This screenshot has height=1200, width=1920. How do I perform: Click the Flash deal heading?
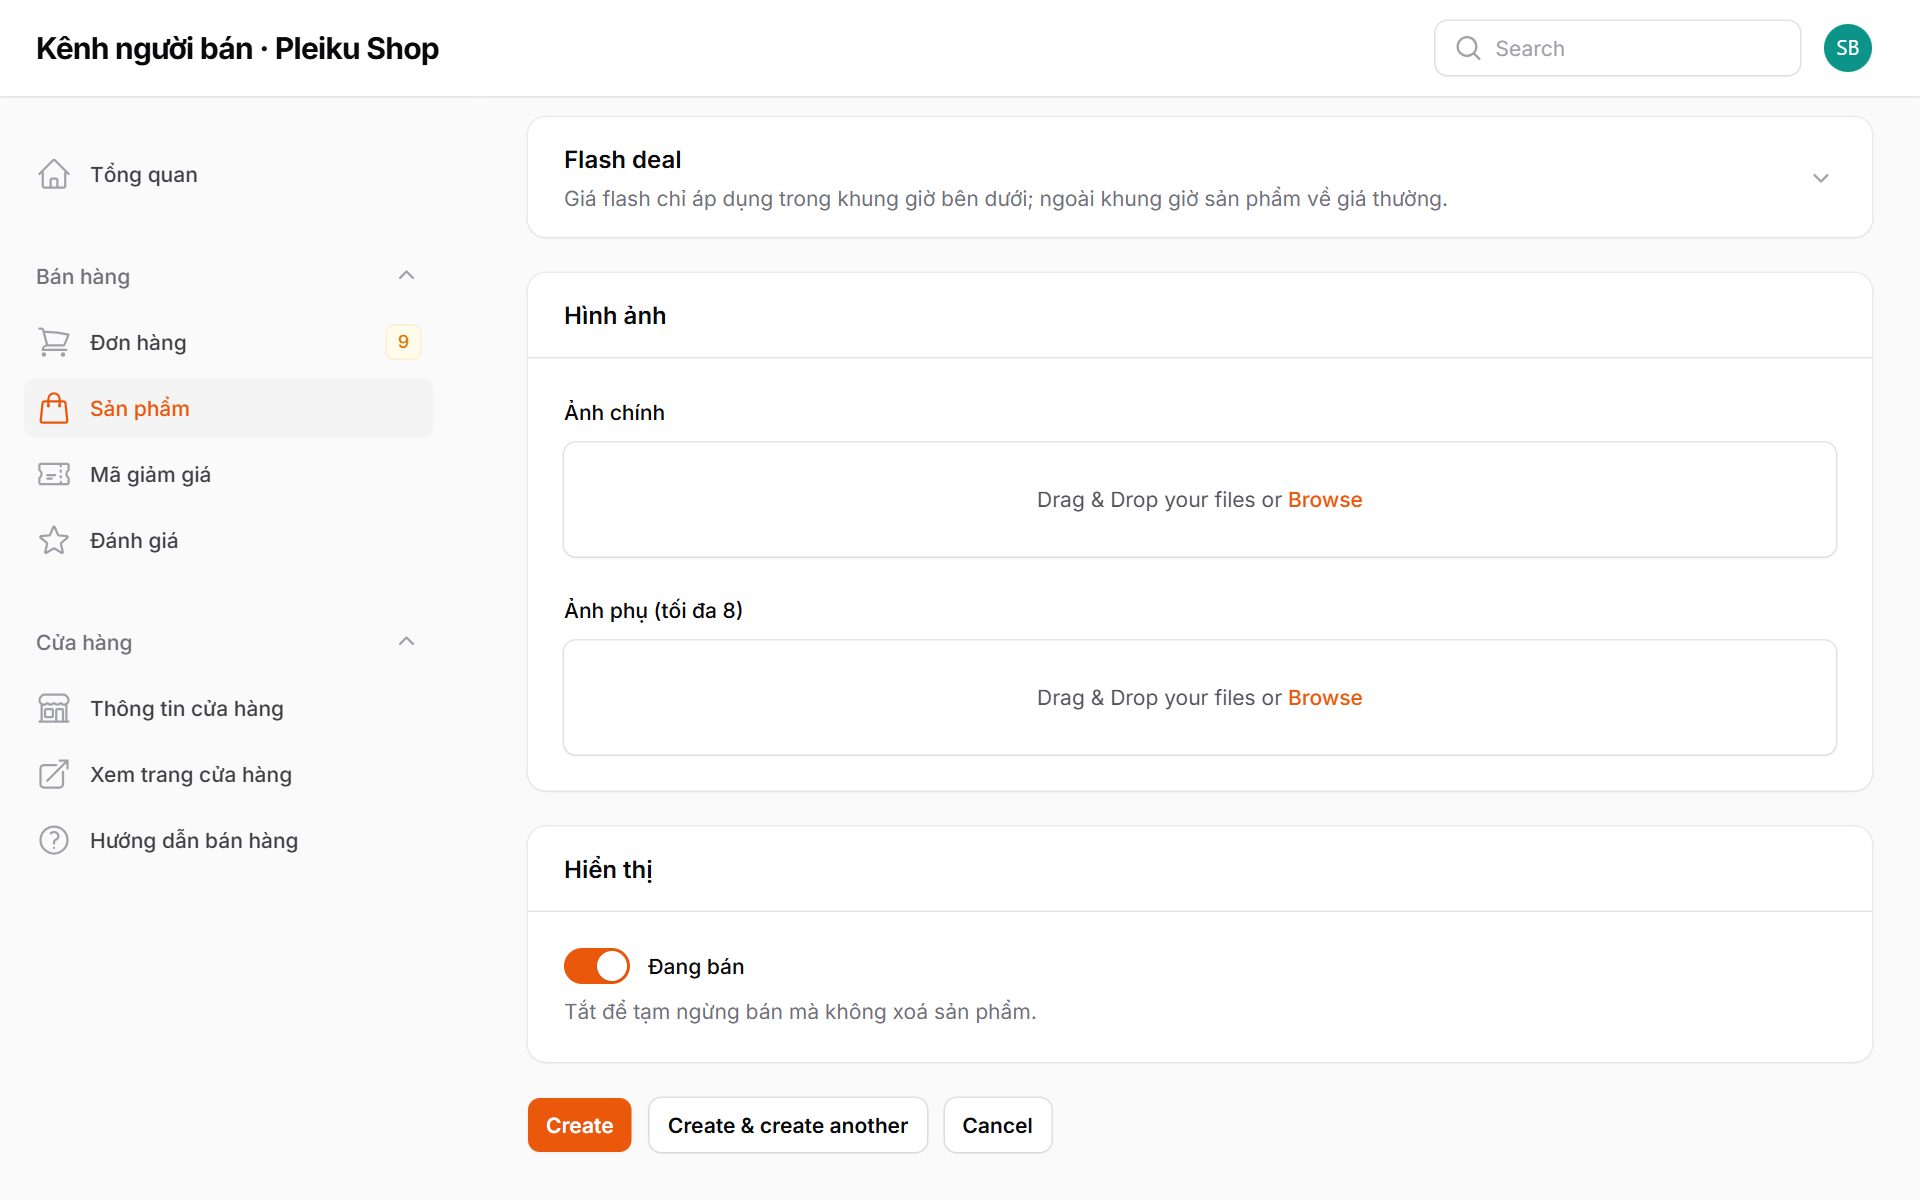pyautogui.click(x=622, y=160)
